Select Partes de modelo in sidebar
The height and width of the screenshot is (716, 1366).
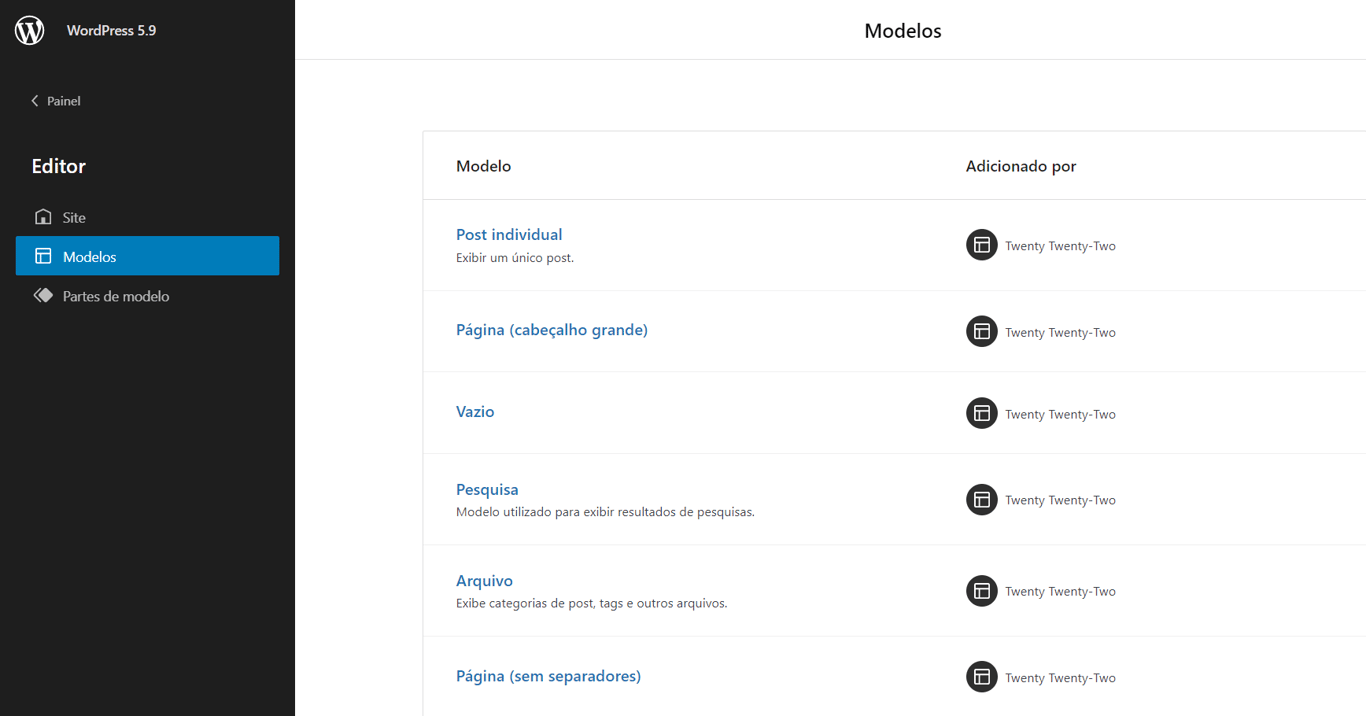116,296
